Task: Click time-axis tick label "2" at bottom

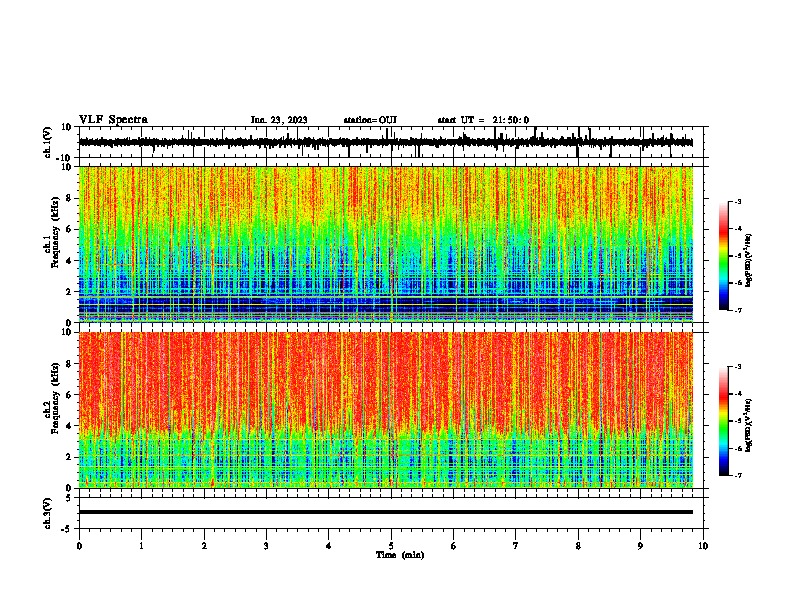Action: 204,546
